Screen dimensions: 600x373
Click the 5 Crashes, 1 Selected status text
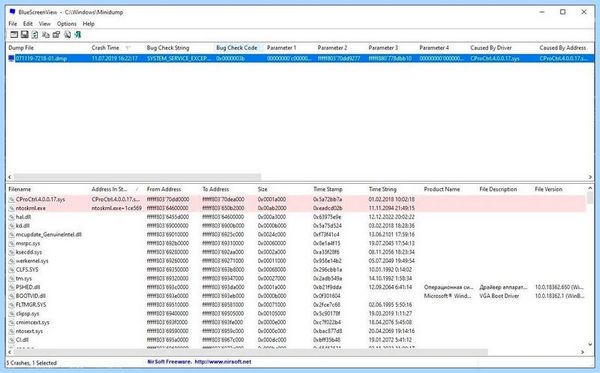tap(32, 363)
